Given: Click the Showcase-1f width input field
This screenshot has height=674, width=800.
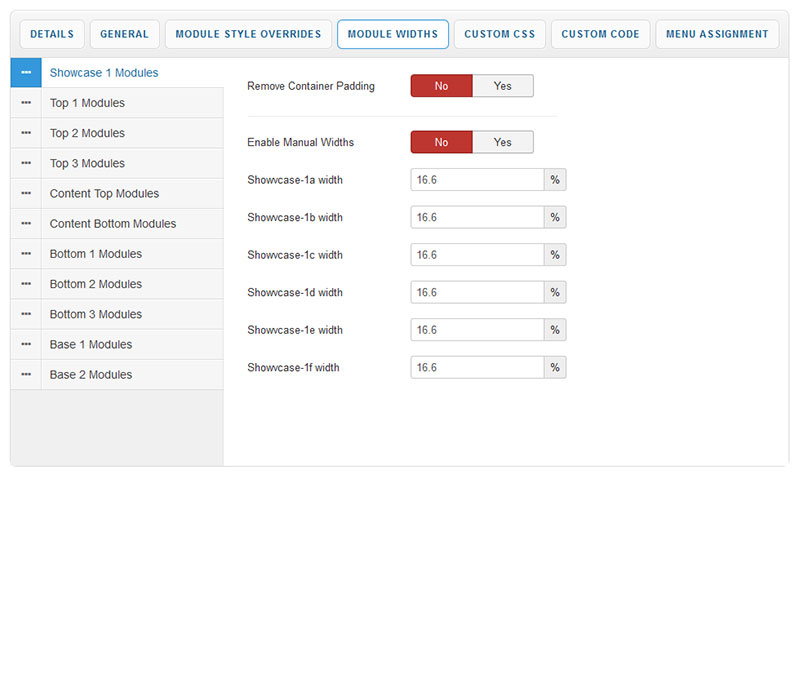Looking at the screenshot, I should coord(477,367).
